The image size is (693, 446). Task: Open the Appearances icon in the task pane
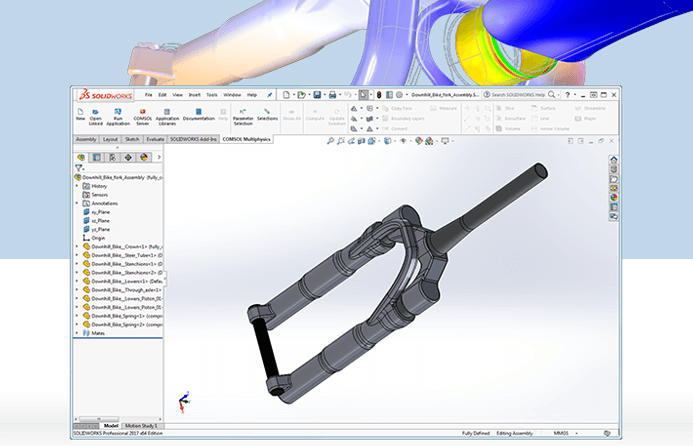pos(614,198)
